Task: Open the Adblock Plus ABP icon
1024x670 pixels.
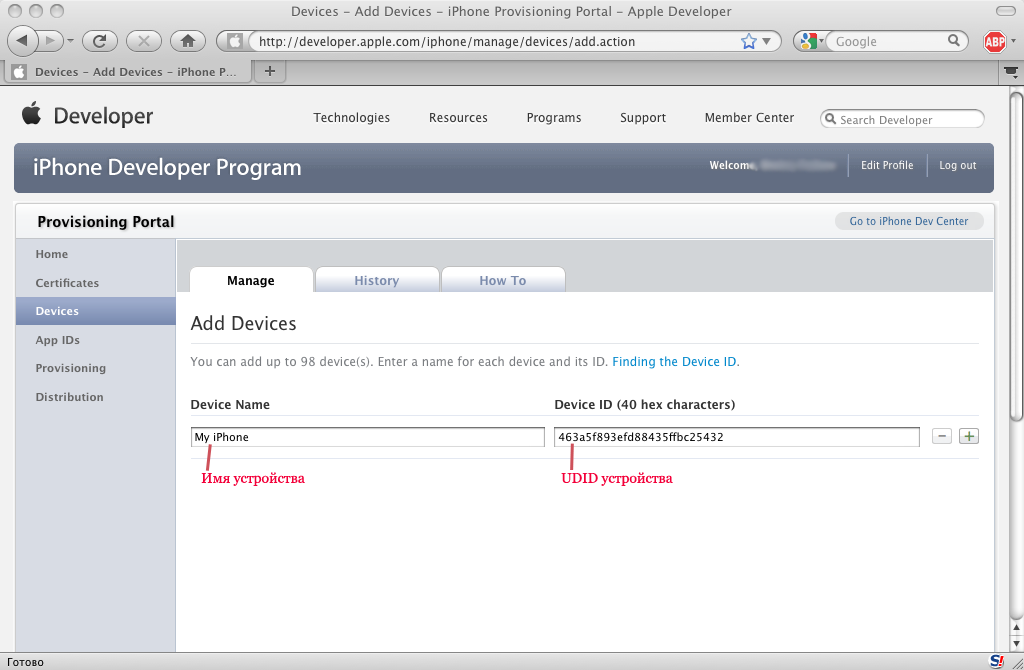Action: (995, 42)
